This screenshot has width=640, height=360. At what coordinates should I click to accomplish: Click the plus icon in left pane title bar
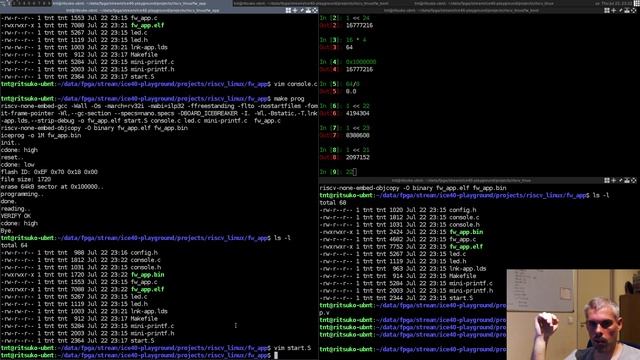pos(295,10)
